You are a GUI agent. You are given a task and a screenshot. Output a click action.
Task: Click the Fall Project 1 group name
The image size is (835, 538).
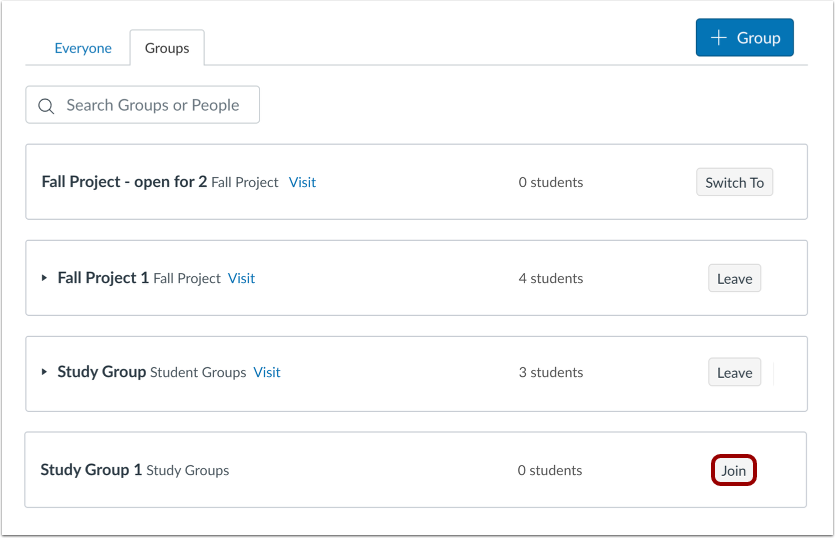pos(103,278)
